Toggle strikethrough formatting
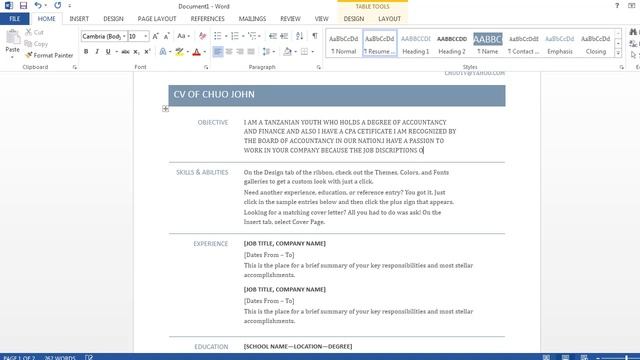The height and width of the screenshot is (360, 640). (126, 52)
